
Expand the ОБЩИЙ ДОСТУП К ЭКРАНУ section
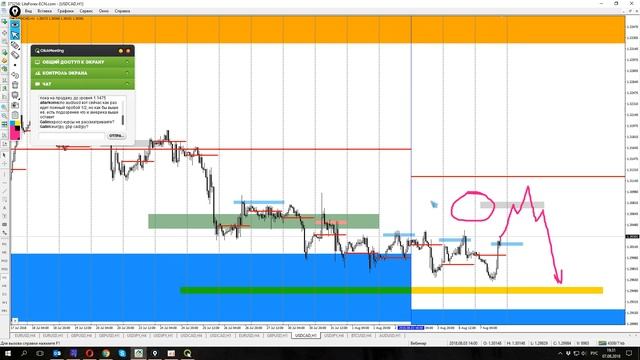click(x=82, y=62)
